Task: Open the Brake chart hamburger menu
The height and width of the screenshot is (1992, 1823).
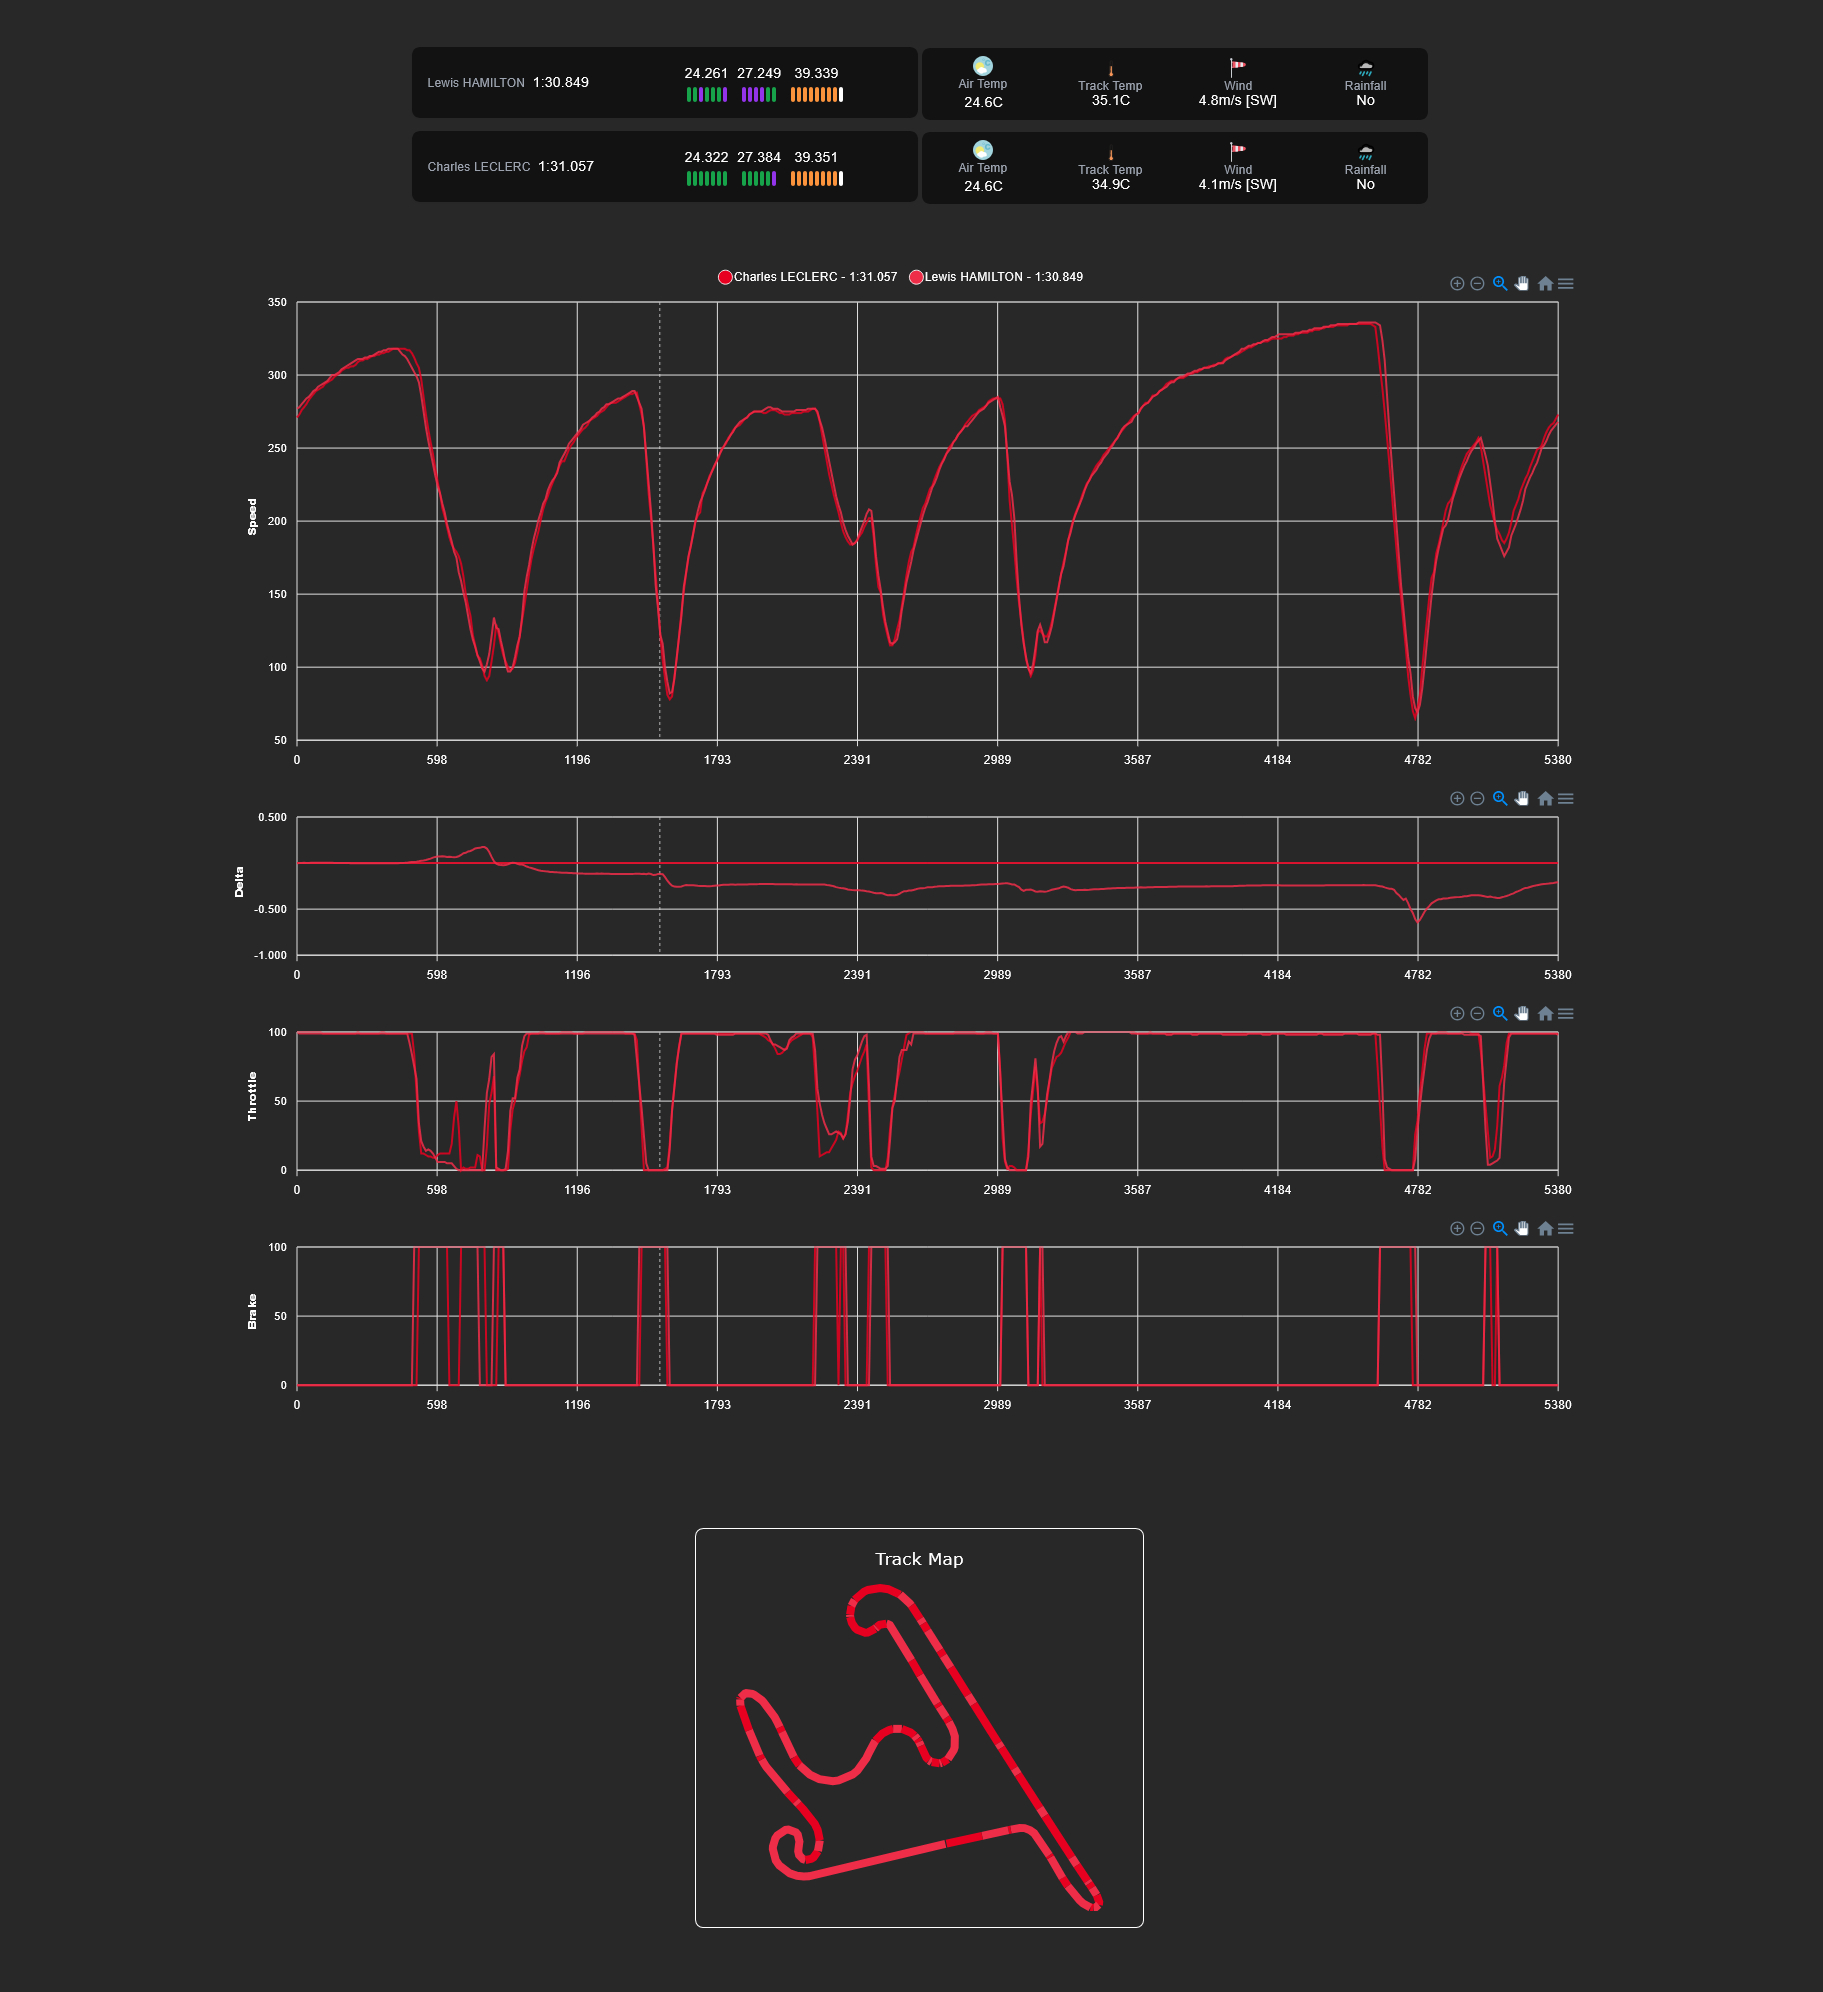Action: 1566,1229
